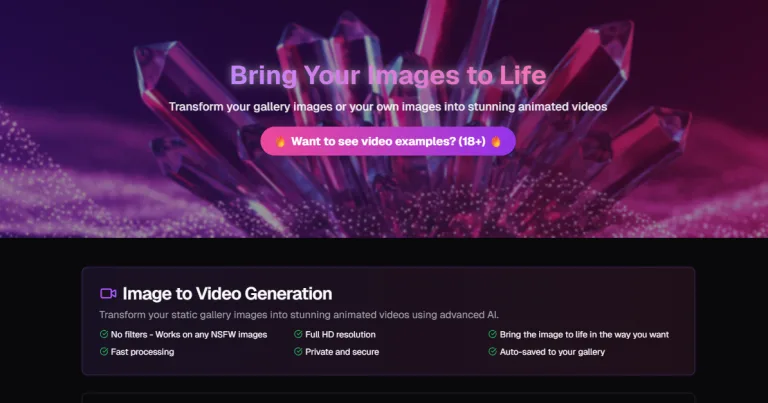Image resolution: width=768 pixels, height=403 pixels.
Task: Click the "Want to see video examples?" button
Action: [388, 141]
